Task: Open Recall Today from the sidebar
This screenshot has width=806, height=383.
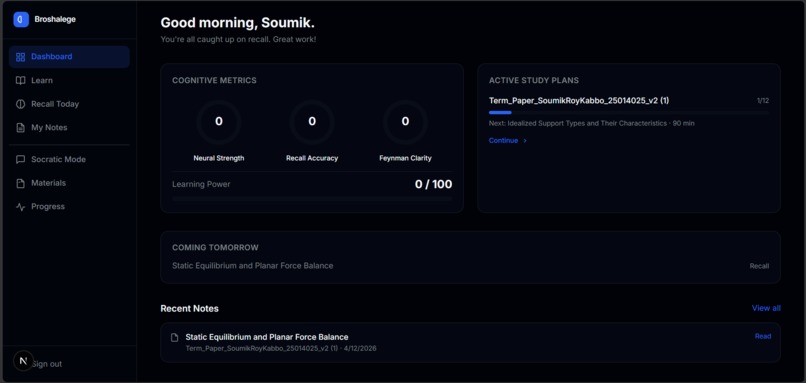Action: pos(69,104)
